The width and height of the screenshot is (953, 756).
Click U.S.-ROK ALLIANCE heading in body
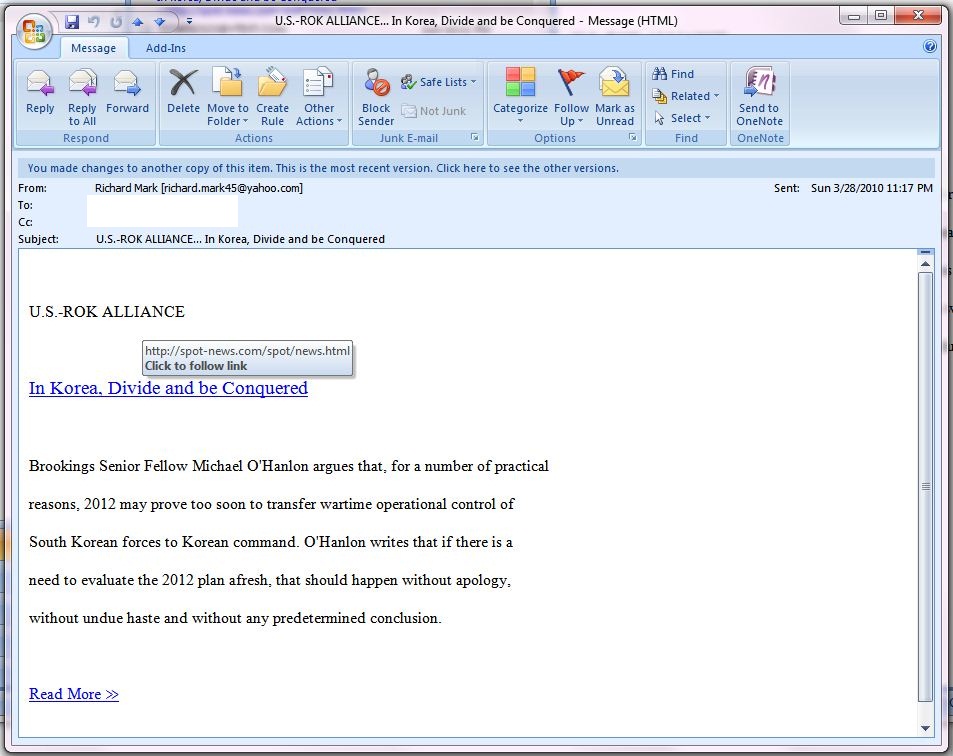(106, 312)
